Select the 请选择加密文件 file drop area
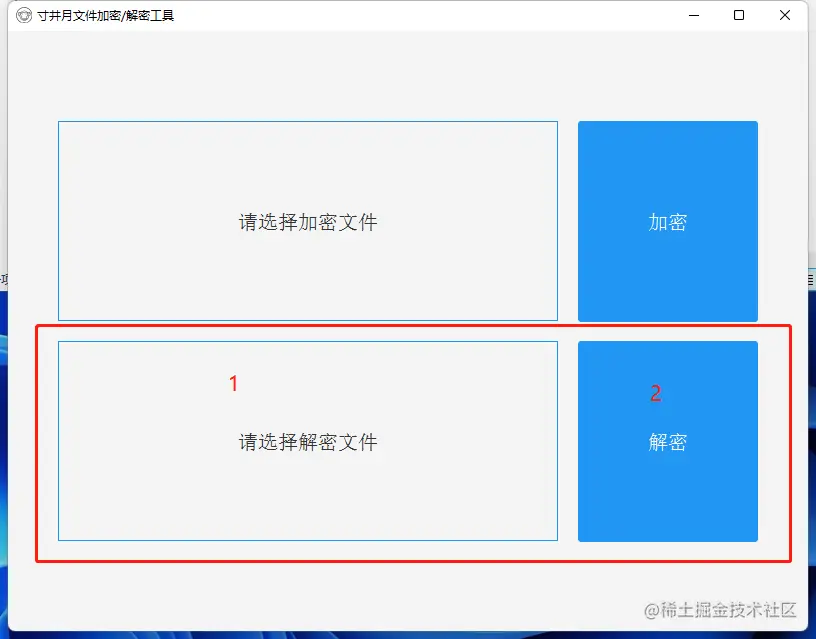Image resolution: width=816 pixels, height=639 pixels. (308, 221)
